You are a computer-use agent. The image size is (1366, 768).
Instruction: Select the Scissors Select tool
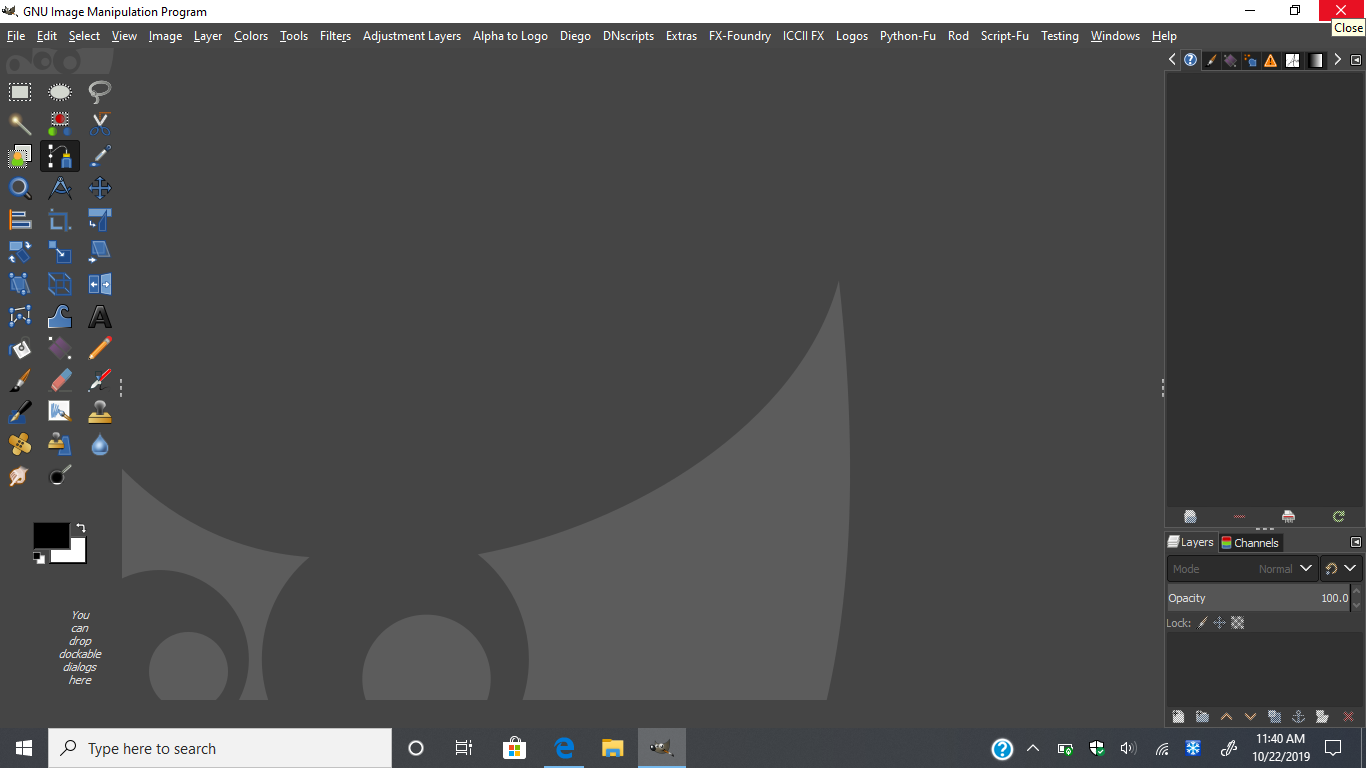(x=100, y=124)
